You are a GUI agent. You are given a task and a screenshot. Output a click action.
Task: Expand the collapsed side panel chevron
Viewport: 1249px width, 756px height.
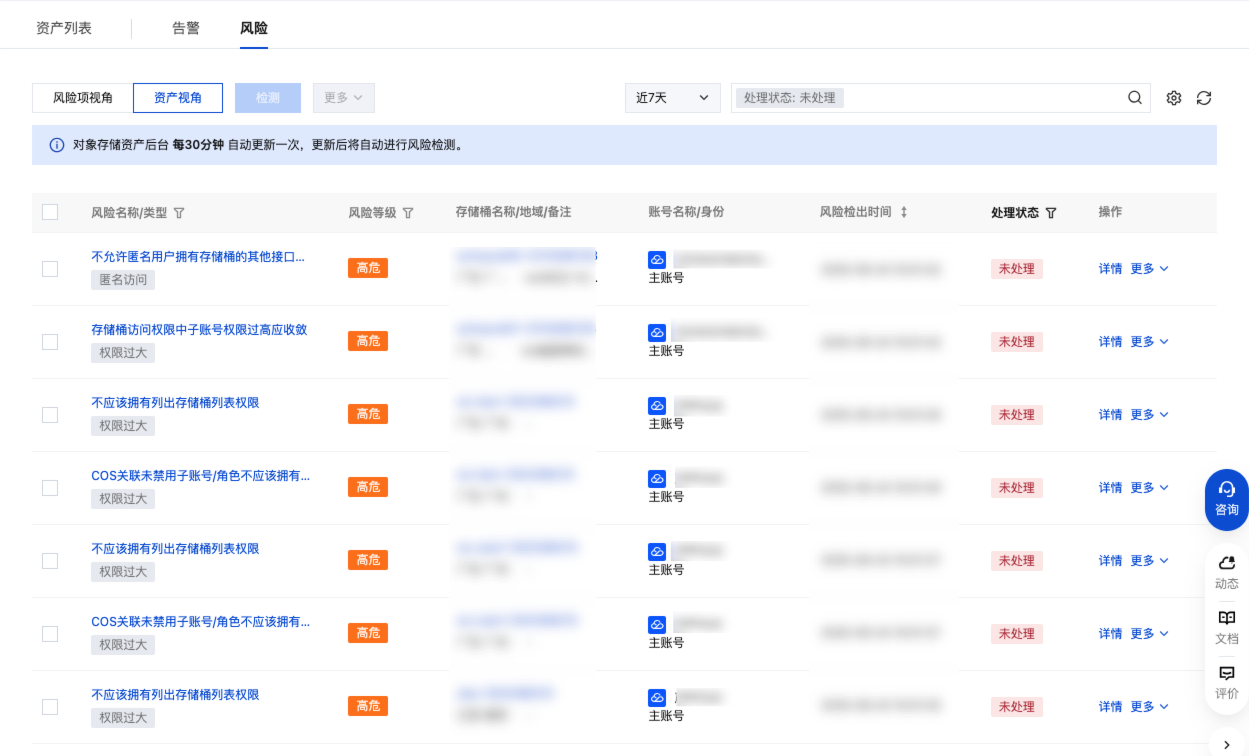tap(1227, 744)
